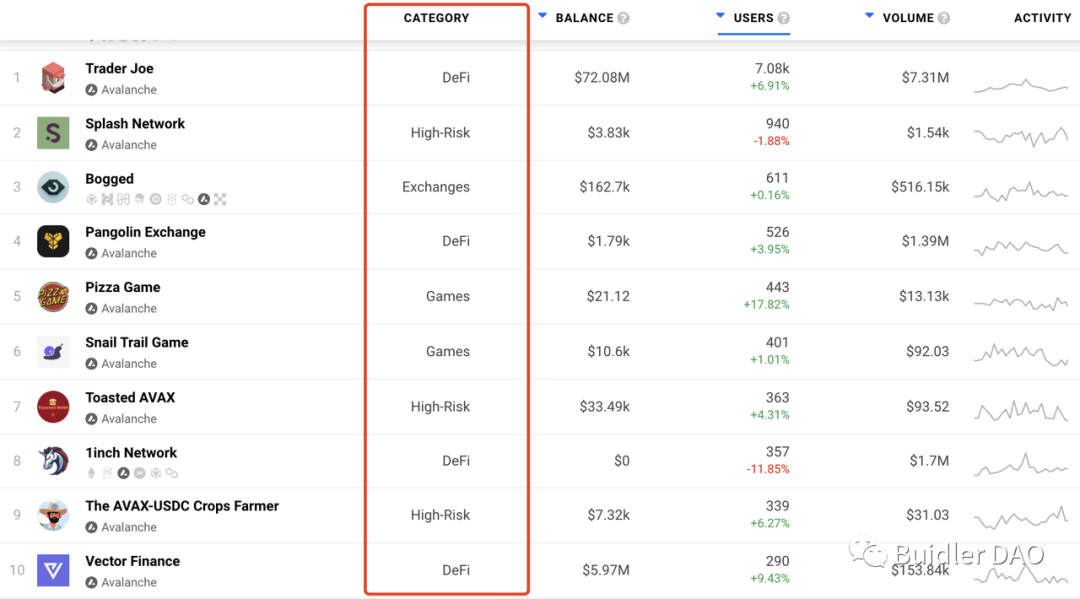Open the Snail Trail Game logo icon
The height and width of the screenshot is (599, 1080).
point(53,351)
